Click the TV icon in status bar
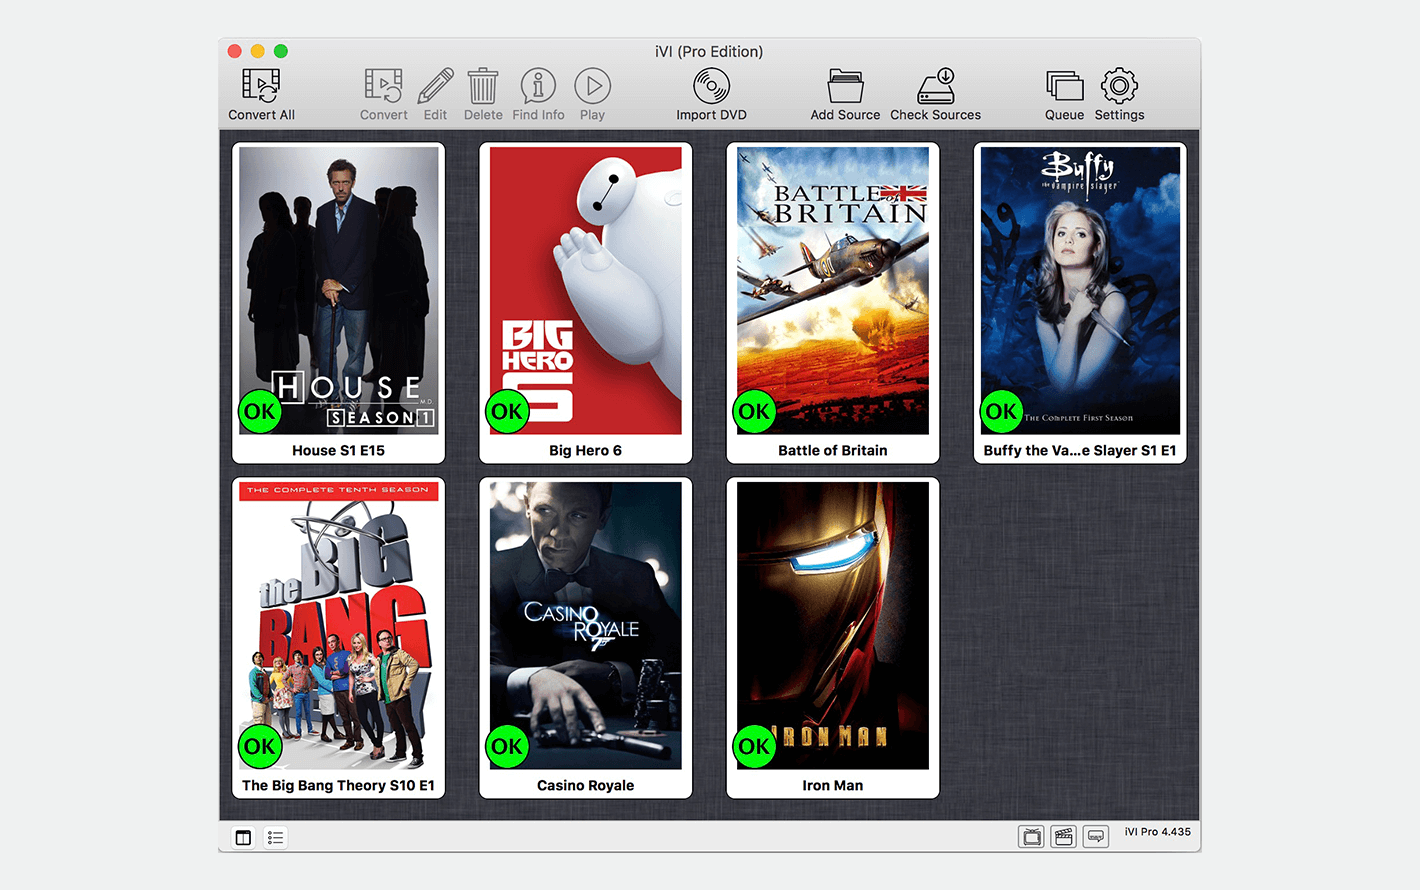The height and width of the screenshot is (890, 1420). [1031, 837]
